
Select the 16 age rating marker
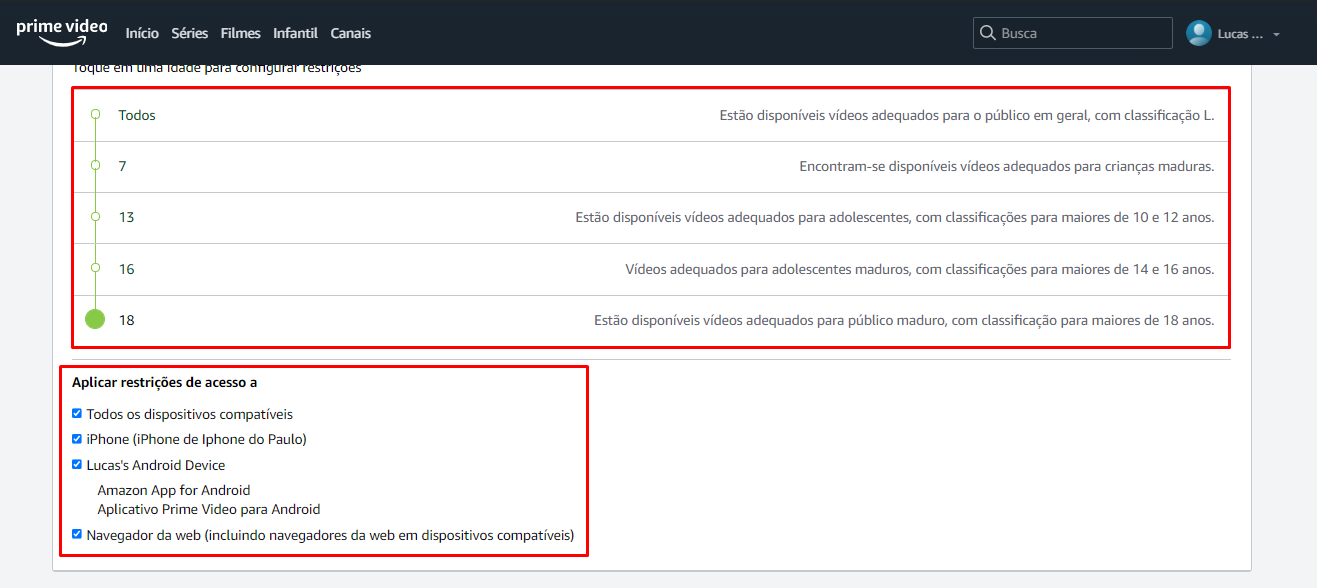[x=95, y=268]
